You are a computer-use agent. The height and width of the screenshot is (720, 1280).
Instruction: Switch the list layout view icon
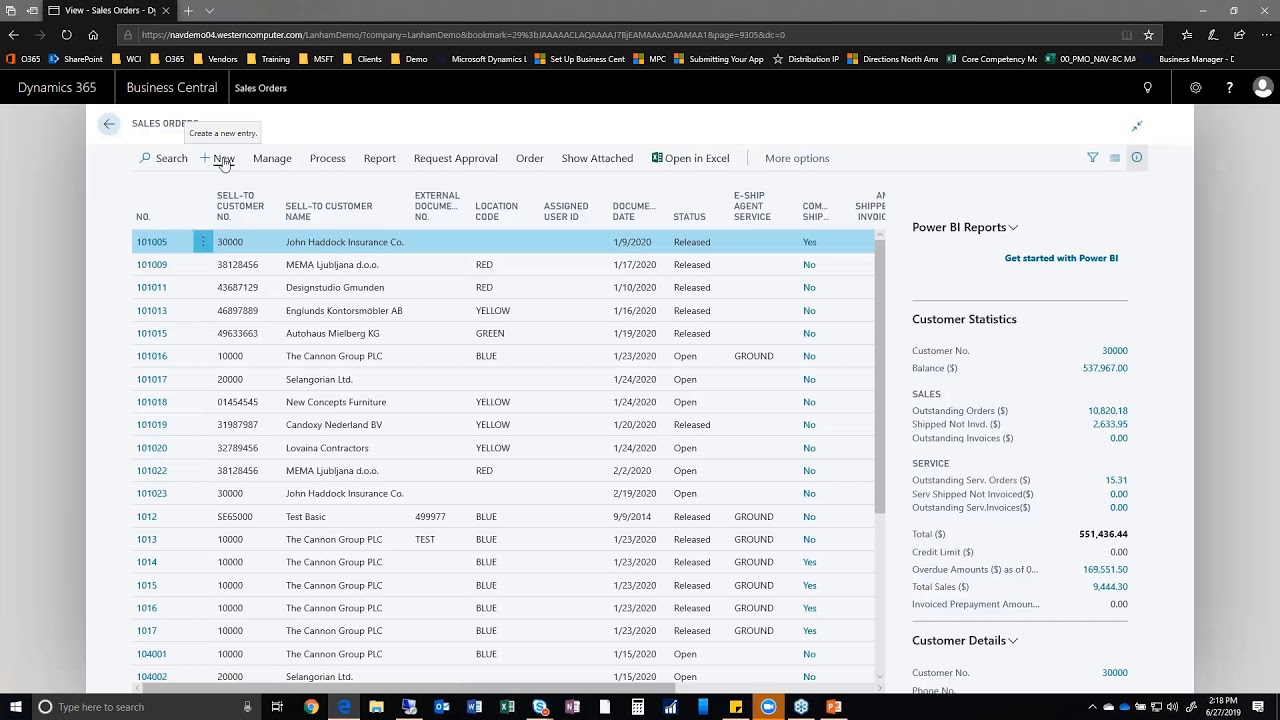tap(1114, 158)
